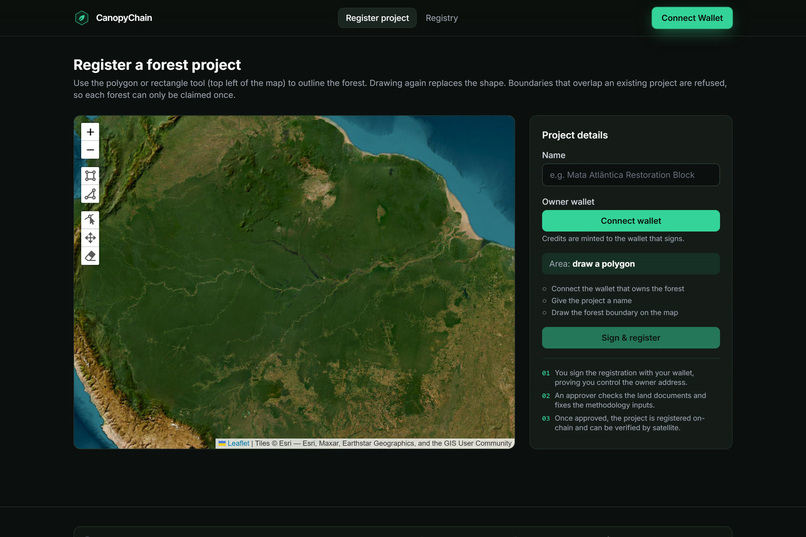Click Connect wallet under Owner wallet

tap(631, 221)
